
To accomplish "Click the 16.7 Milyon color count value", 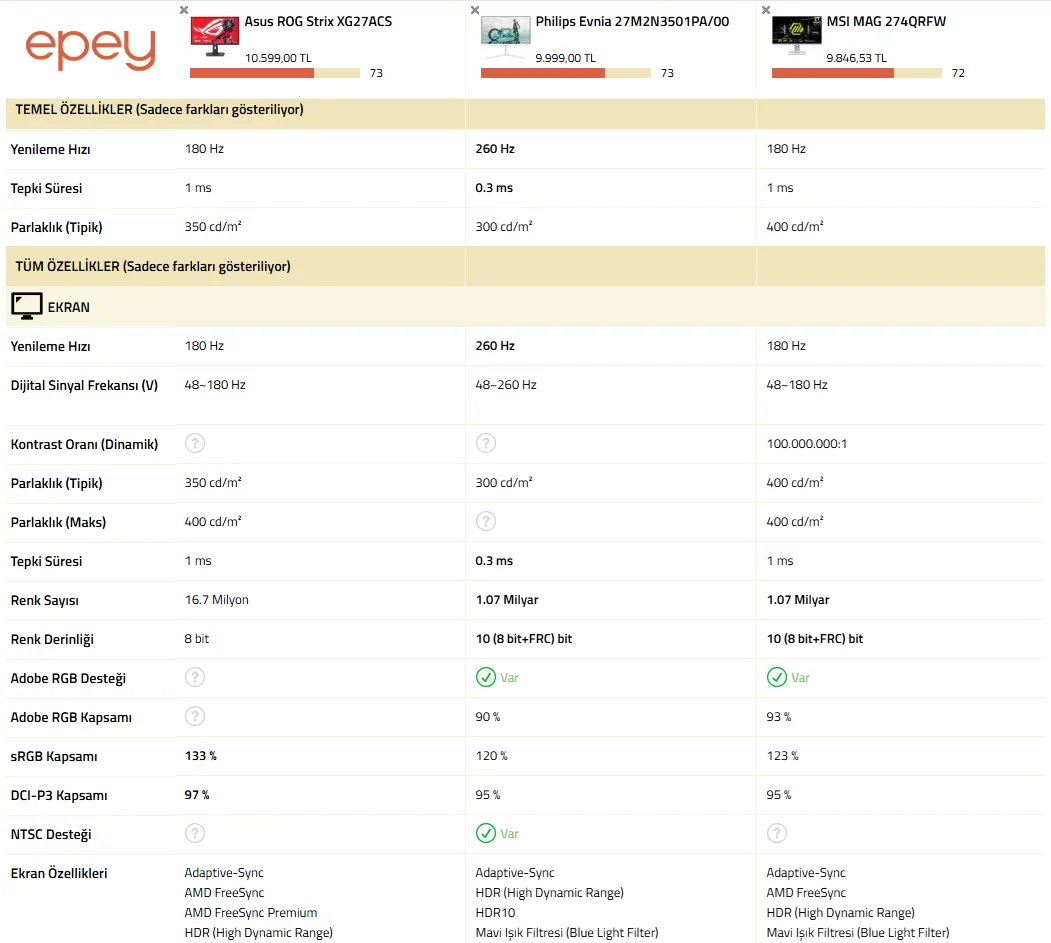I will coord(217,600).
